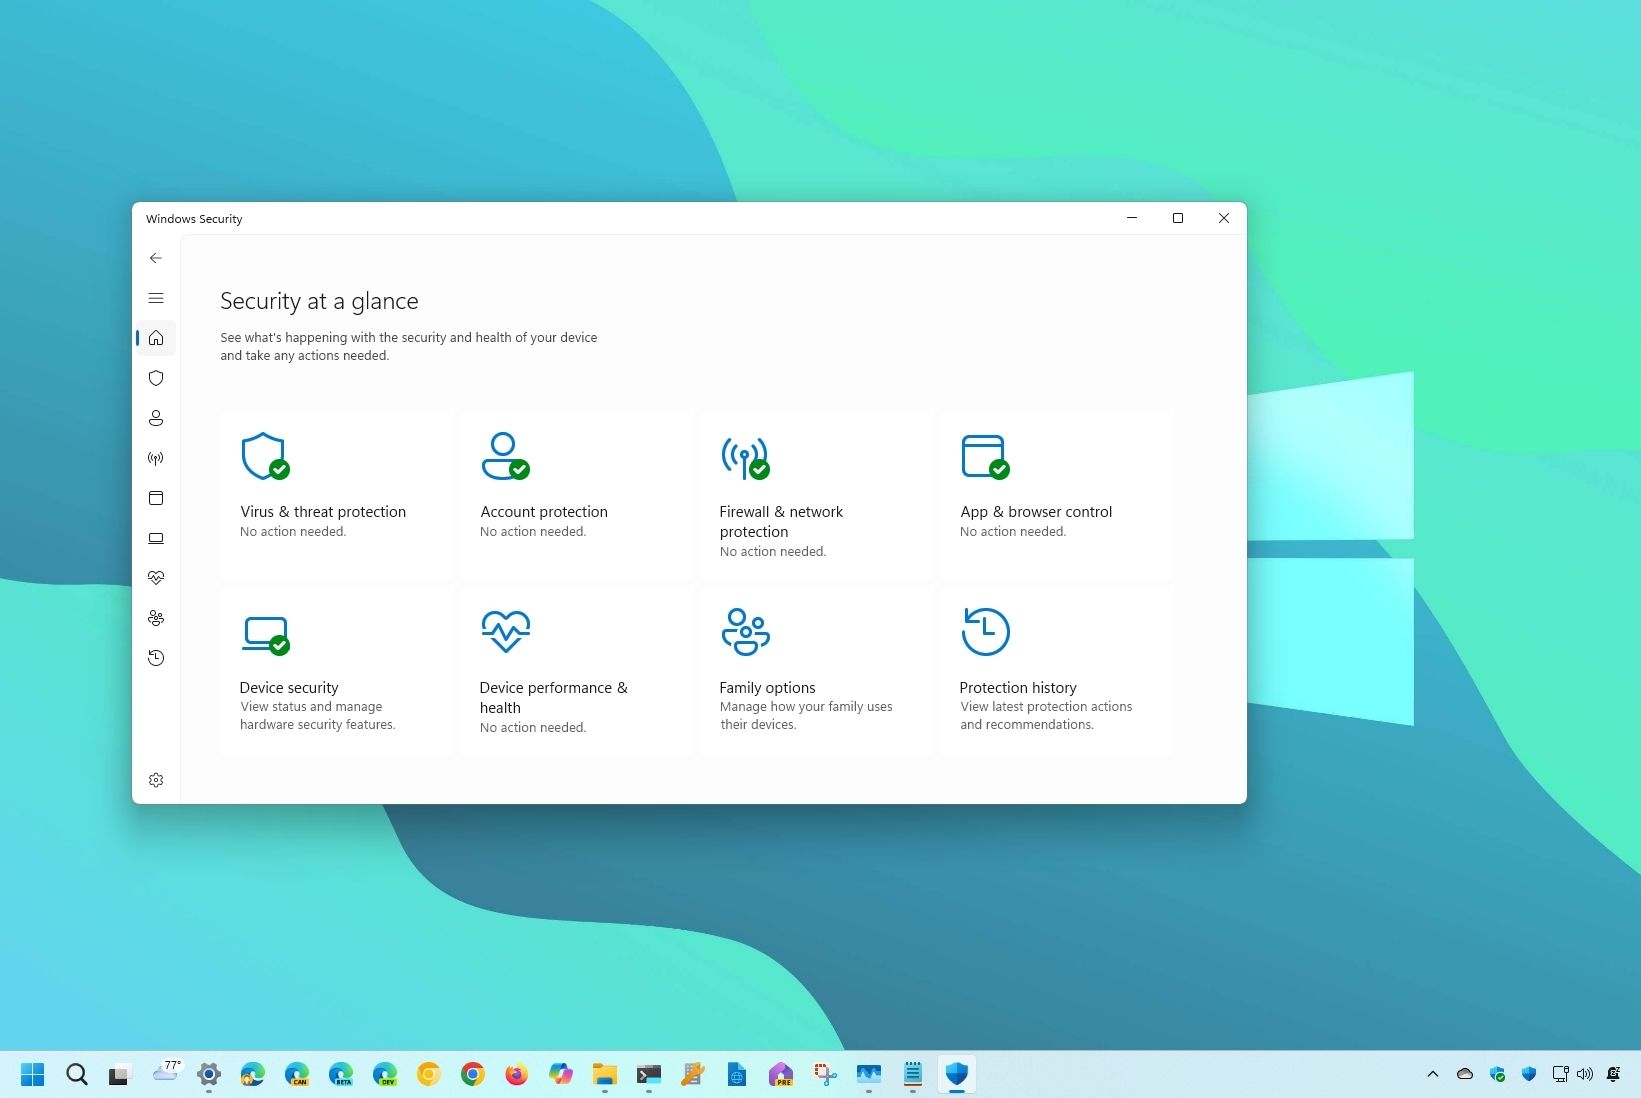Screen dimensions: 1641x1098
Task: Open Family options icon in sidebar
Action: pos(156,618)
